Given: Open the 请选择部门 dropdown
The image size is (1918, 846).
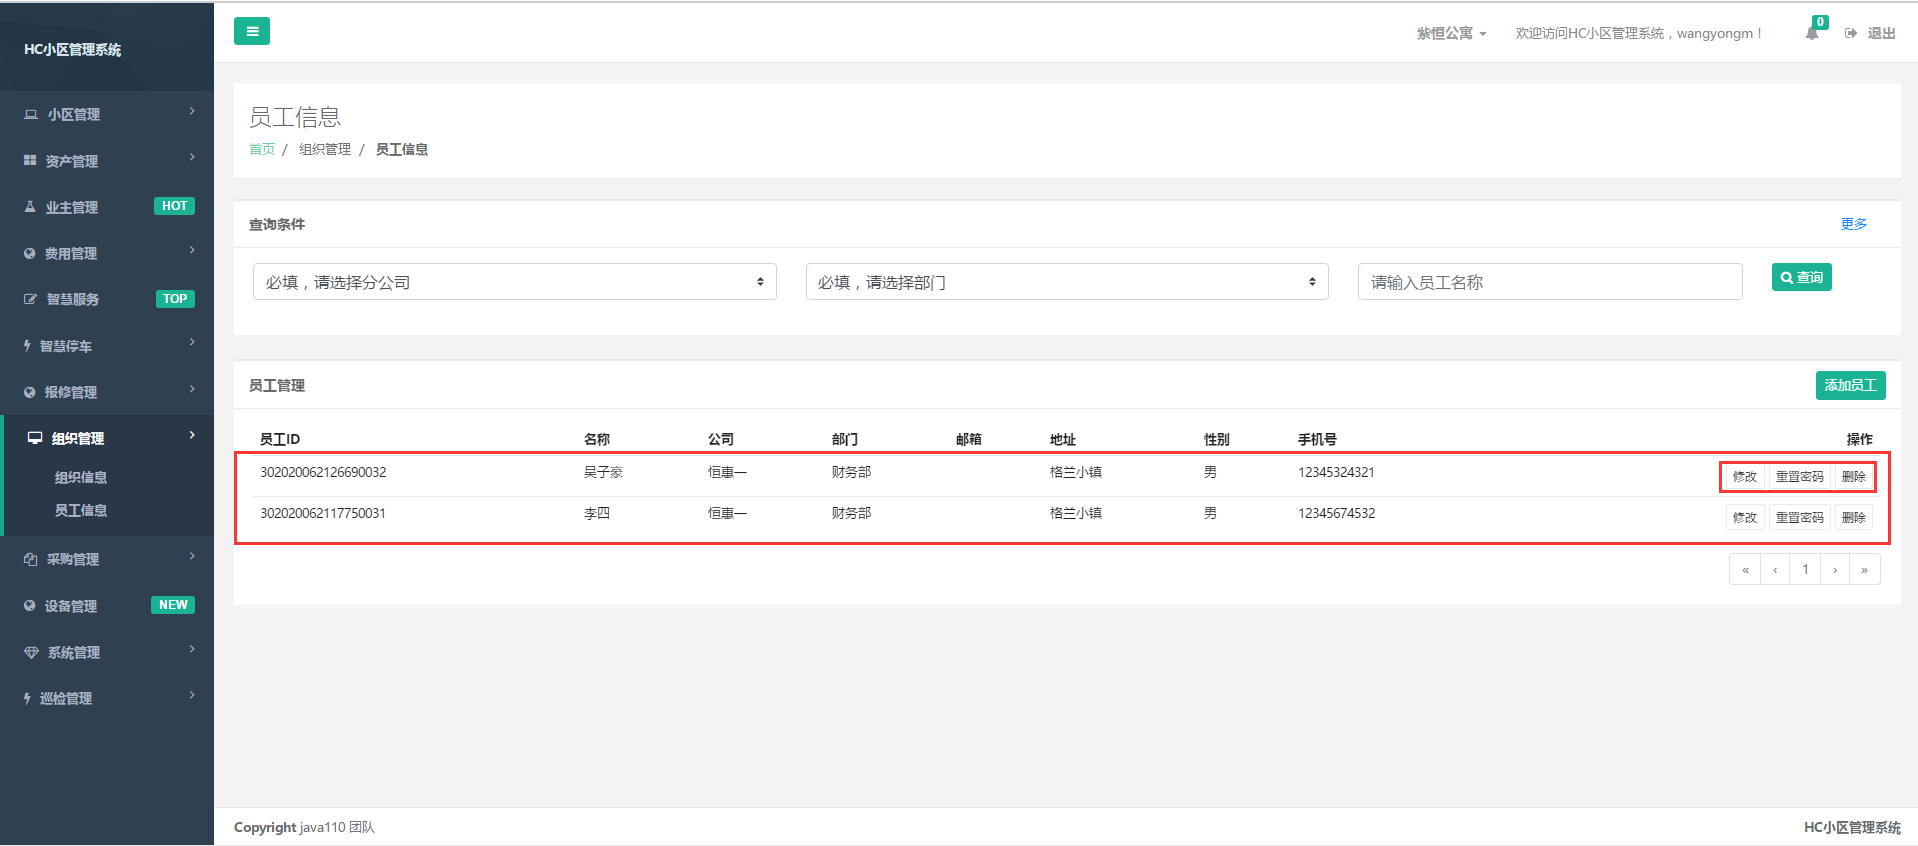Looking at the screenshot, I should pos(1067,282).
